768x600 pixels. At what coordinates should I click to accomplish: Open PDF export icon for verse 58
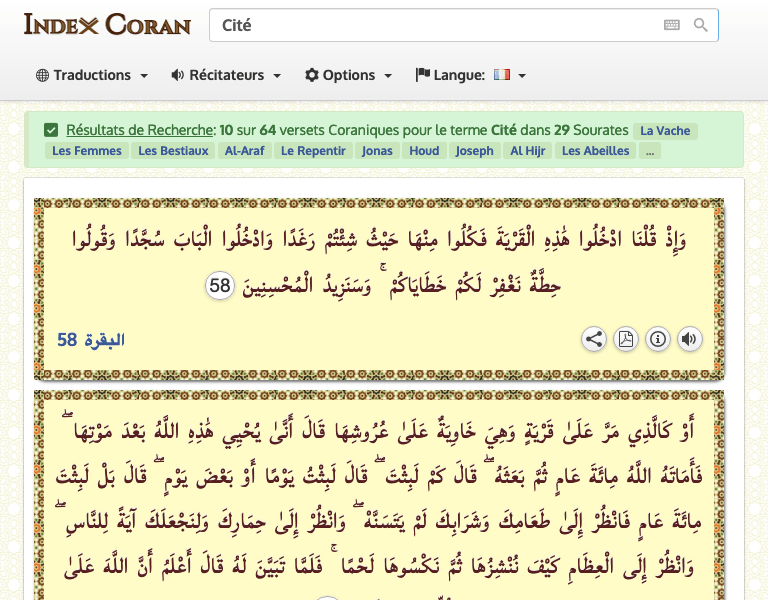(625, 339)
